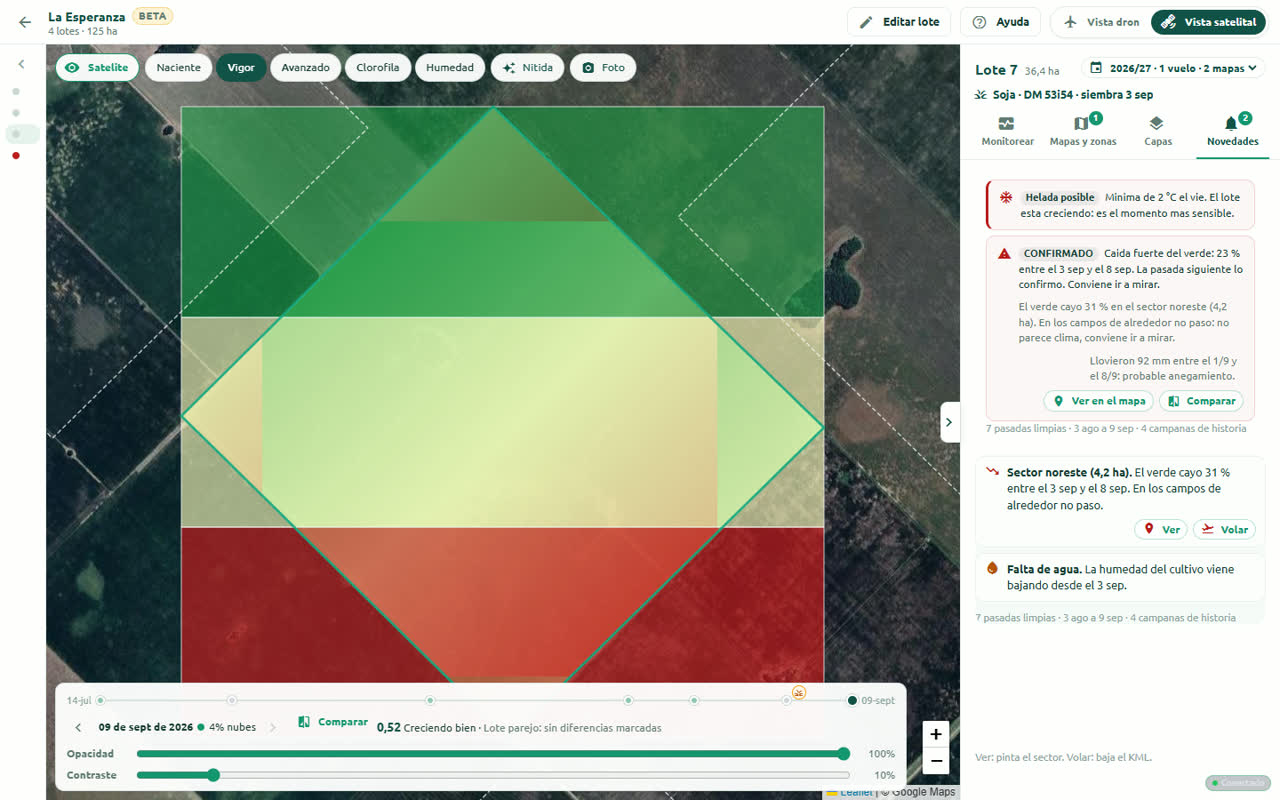This screenshot has height=800, width=1280.
Task: Switch to Vista satelital
Action: 1208,22
